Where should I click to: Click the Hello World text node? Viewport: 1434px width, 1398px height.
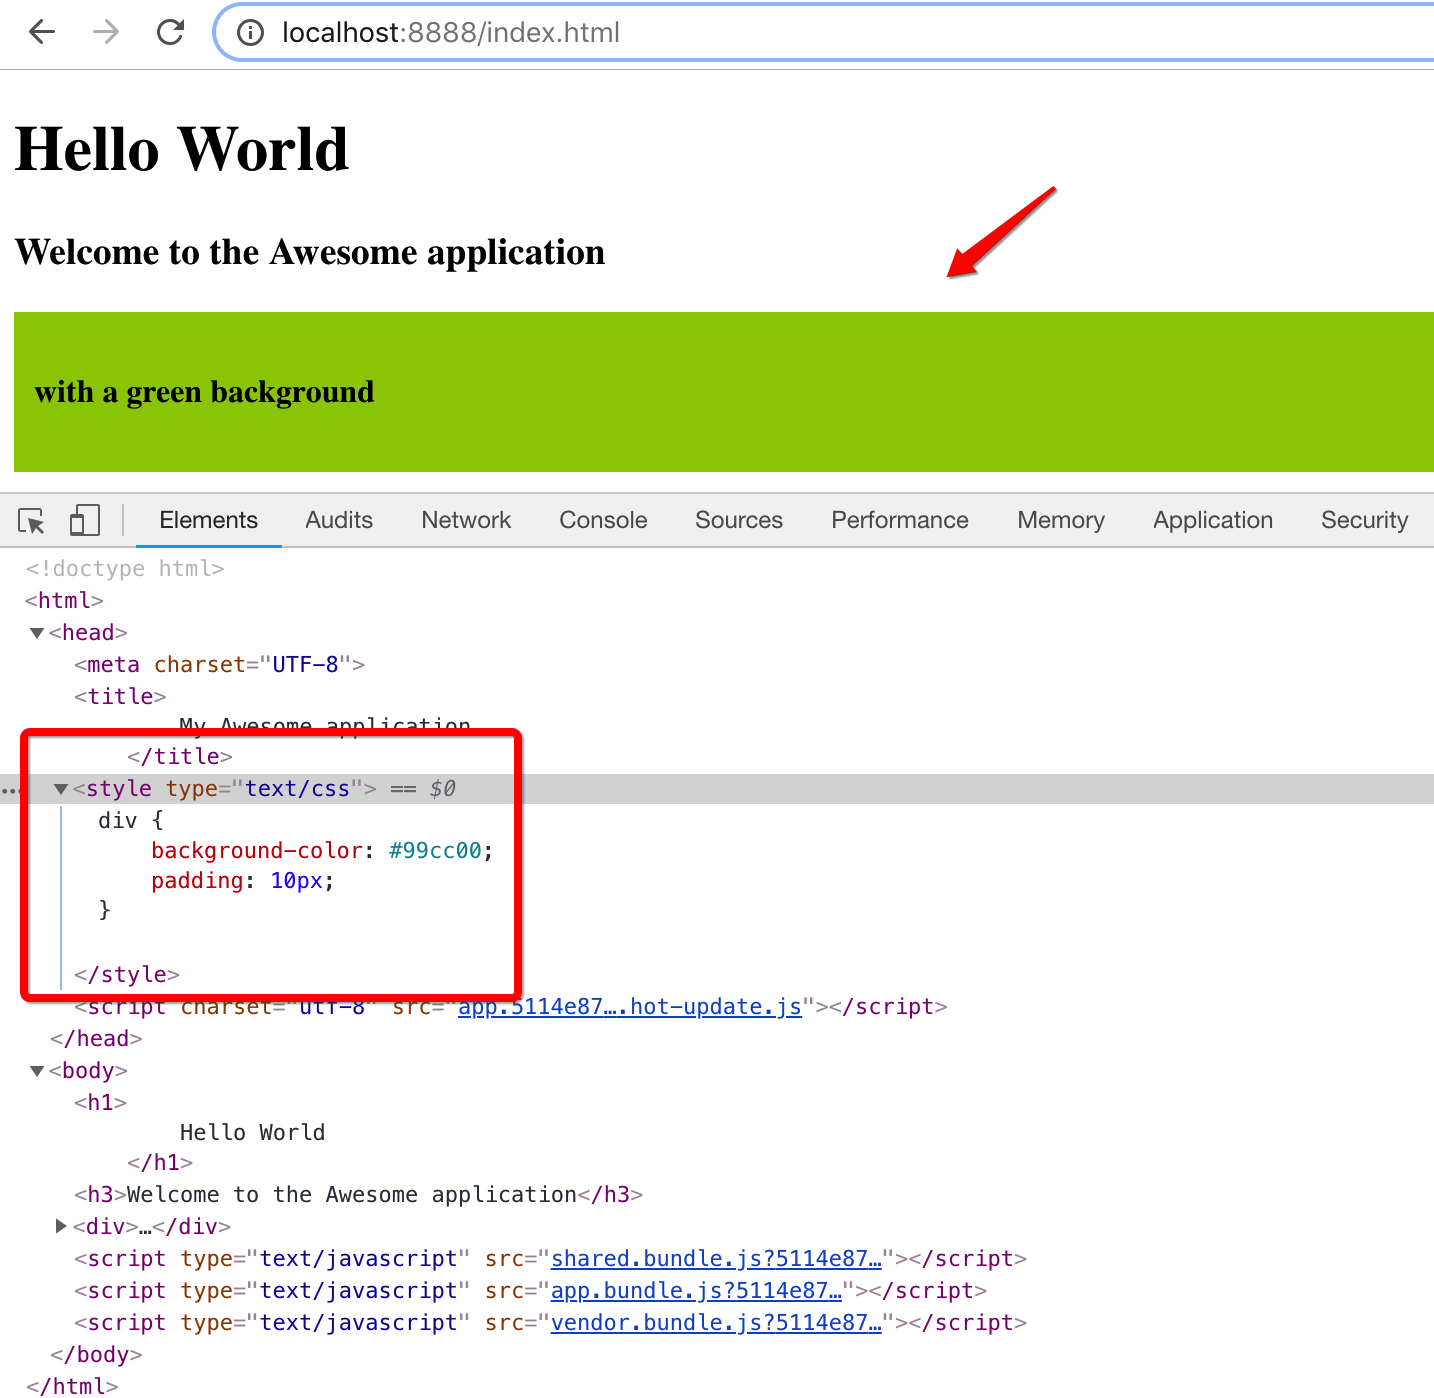[x=252, y=1132]
